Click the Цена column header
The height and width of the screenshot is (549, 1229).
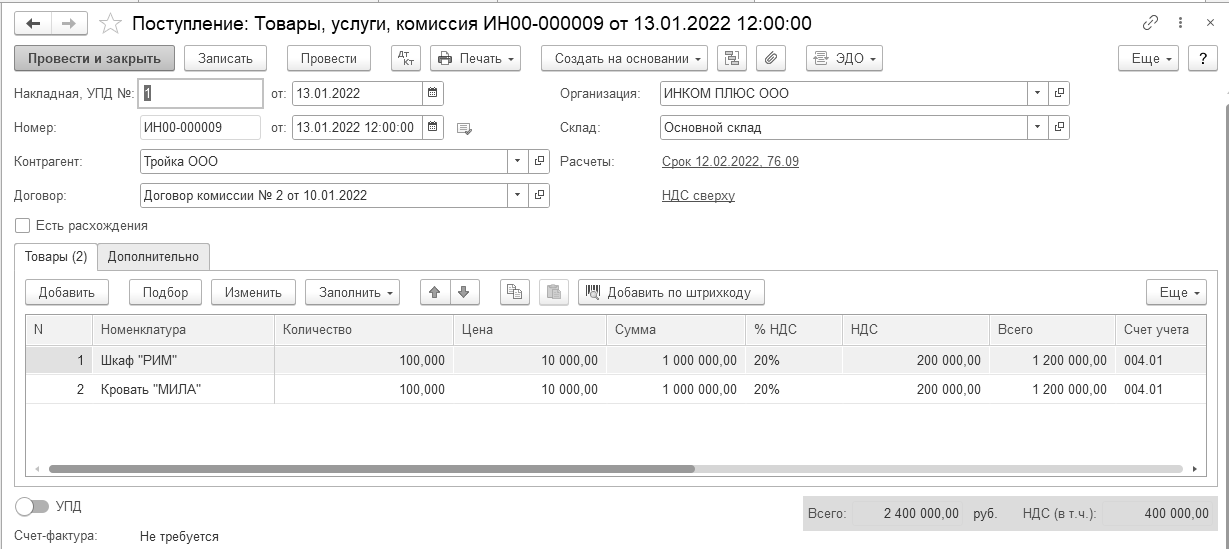(530, 329)
